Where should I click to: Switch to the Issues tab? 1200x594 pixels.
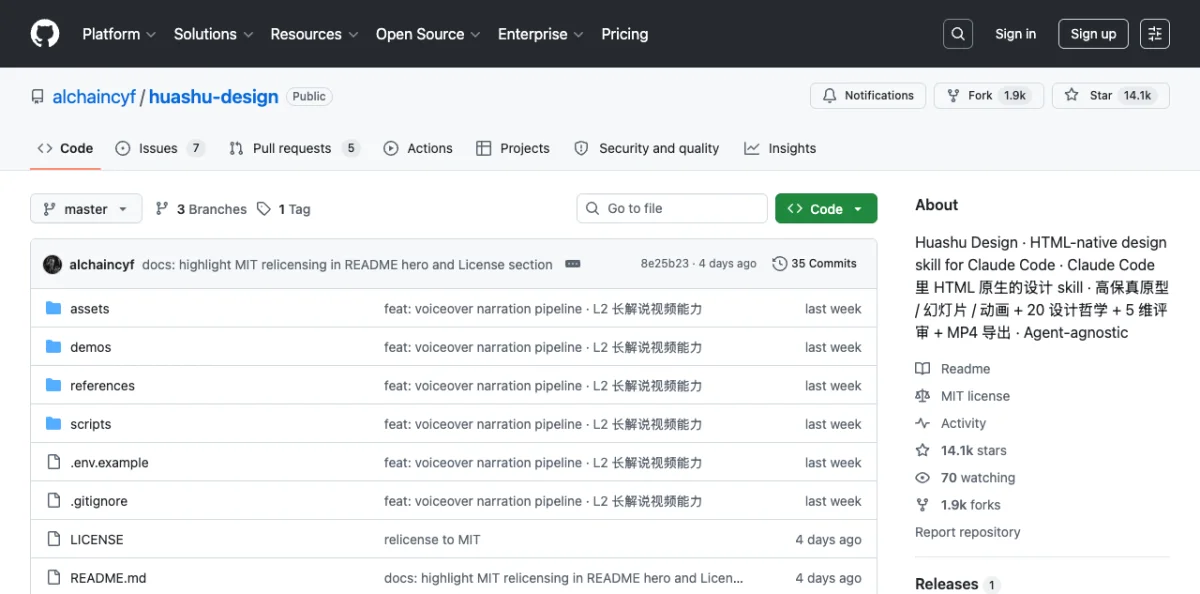pos(160,148)
